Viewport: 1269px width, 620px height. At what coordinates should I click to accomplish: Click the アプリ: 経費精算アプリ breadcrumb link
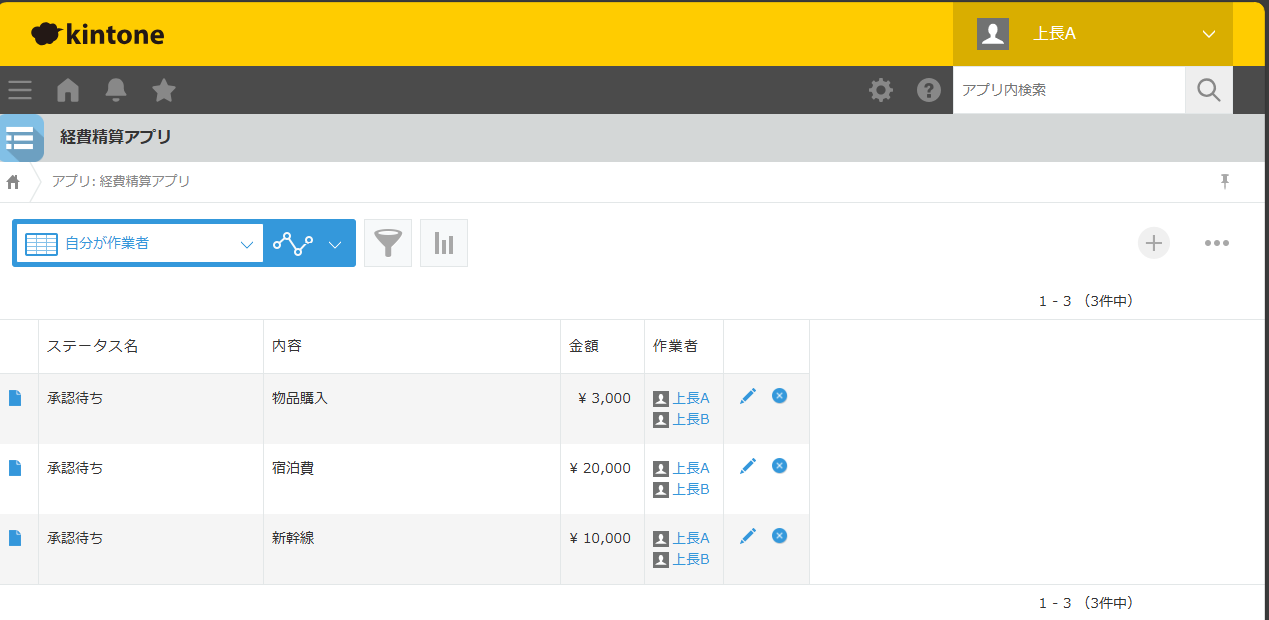click(x=121, y=181)
